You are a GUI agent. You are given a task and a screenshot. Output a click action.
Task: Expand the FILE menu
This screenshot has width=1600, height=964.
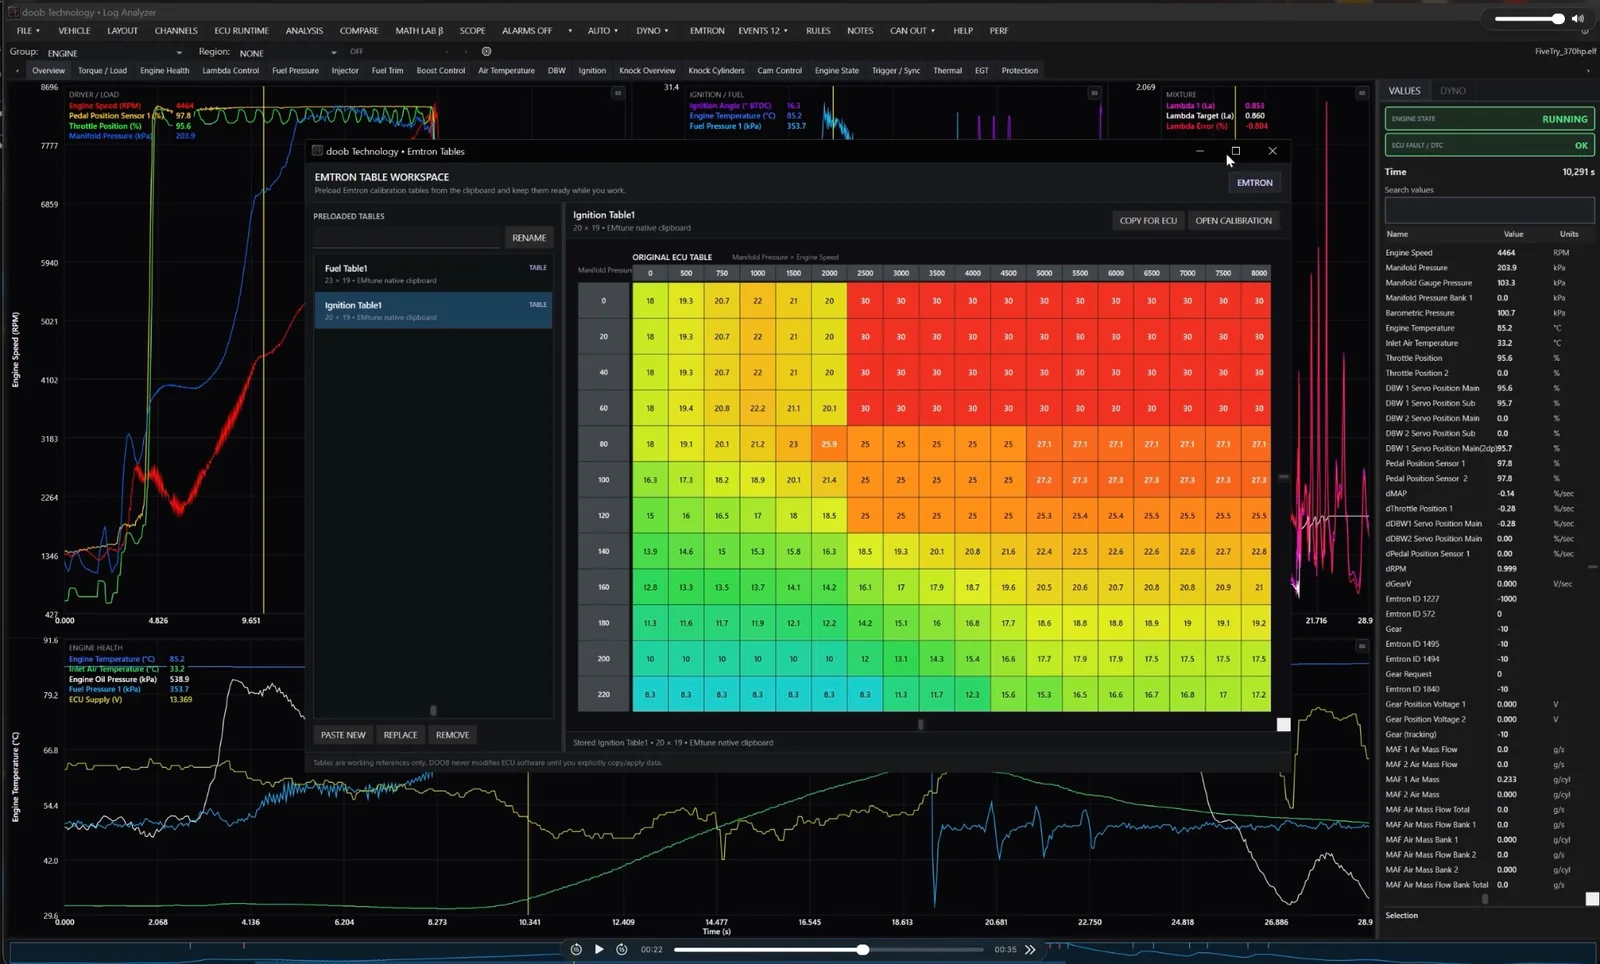coord(28,31)
